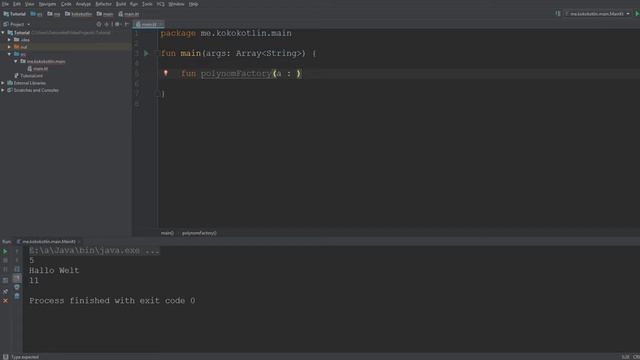The width and height of the screenshot is (640, 360).
Task: Select the main.kt editor tab
Action: tap(149, 24)
